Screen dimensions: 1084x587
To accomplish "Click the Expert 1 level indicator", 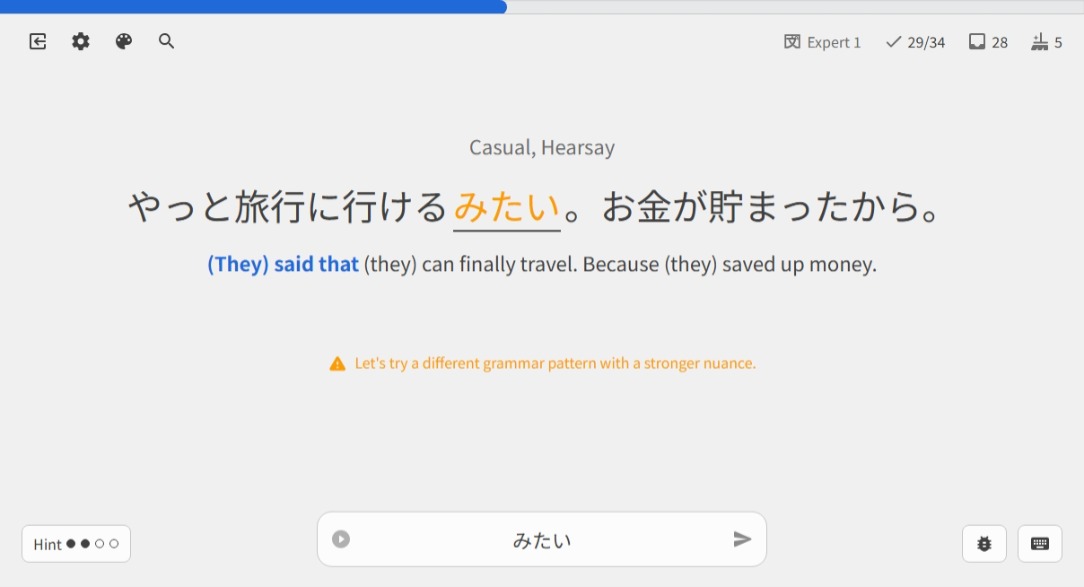I will coord(822,42).
